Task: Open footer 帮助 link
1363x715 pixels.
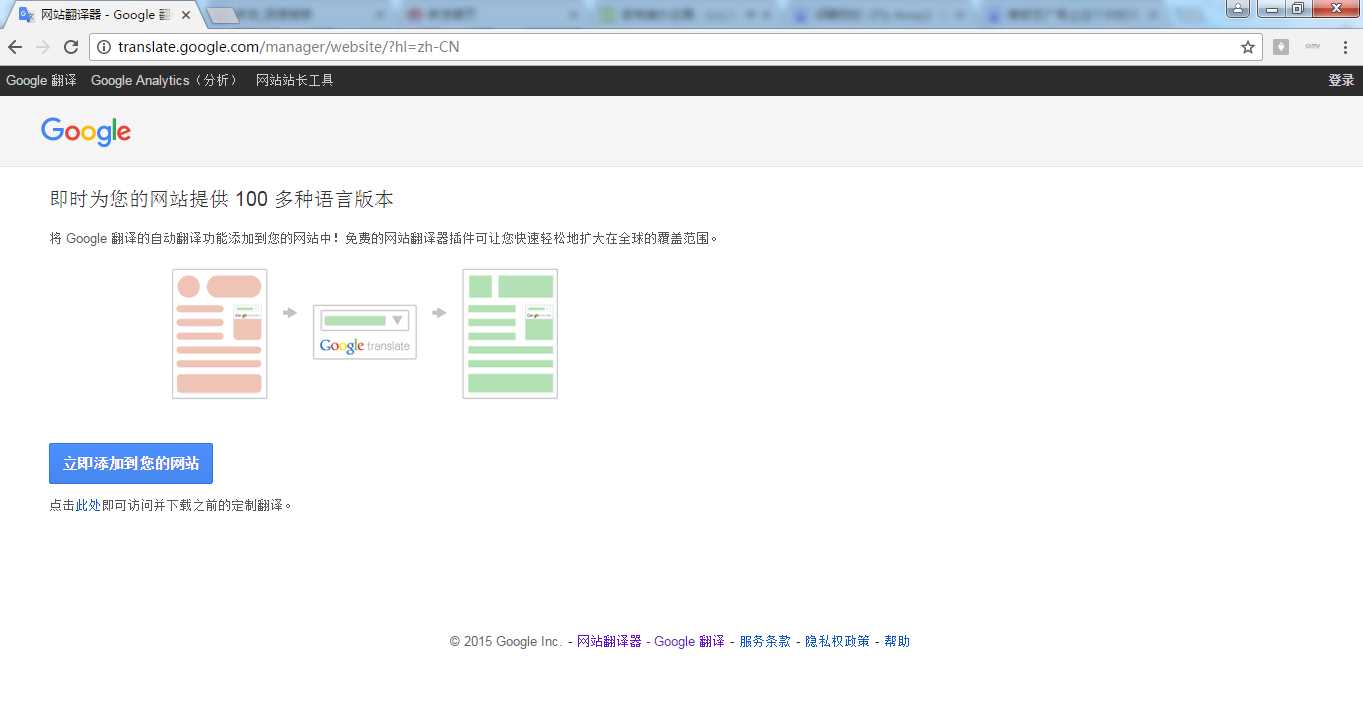Action: (897, 641)
